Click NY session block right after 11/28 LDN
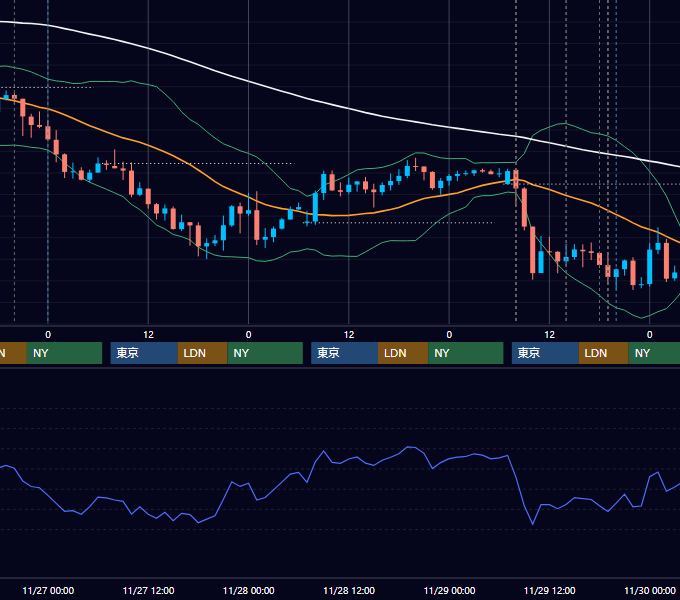The width and height of the screenshot is (680, 600). [466, 353]
